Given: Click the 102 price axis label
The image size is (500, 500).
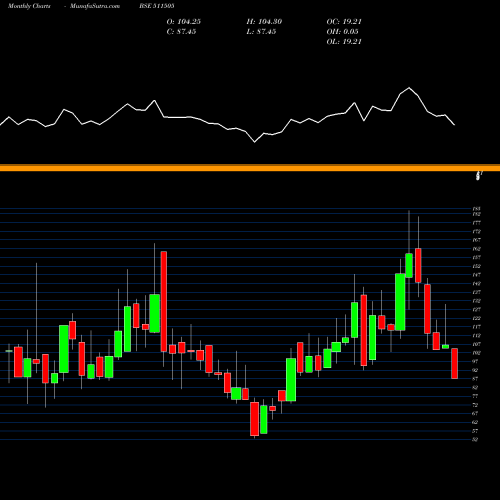Looking at the screenshot, I should (476, 353).
